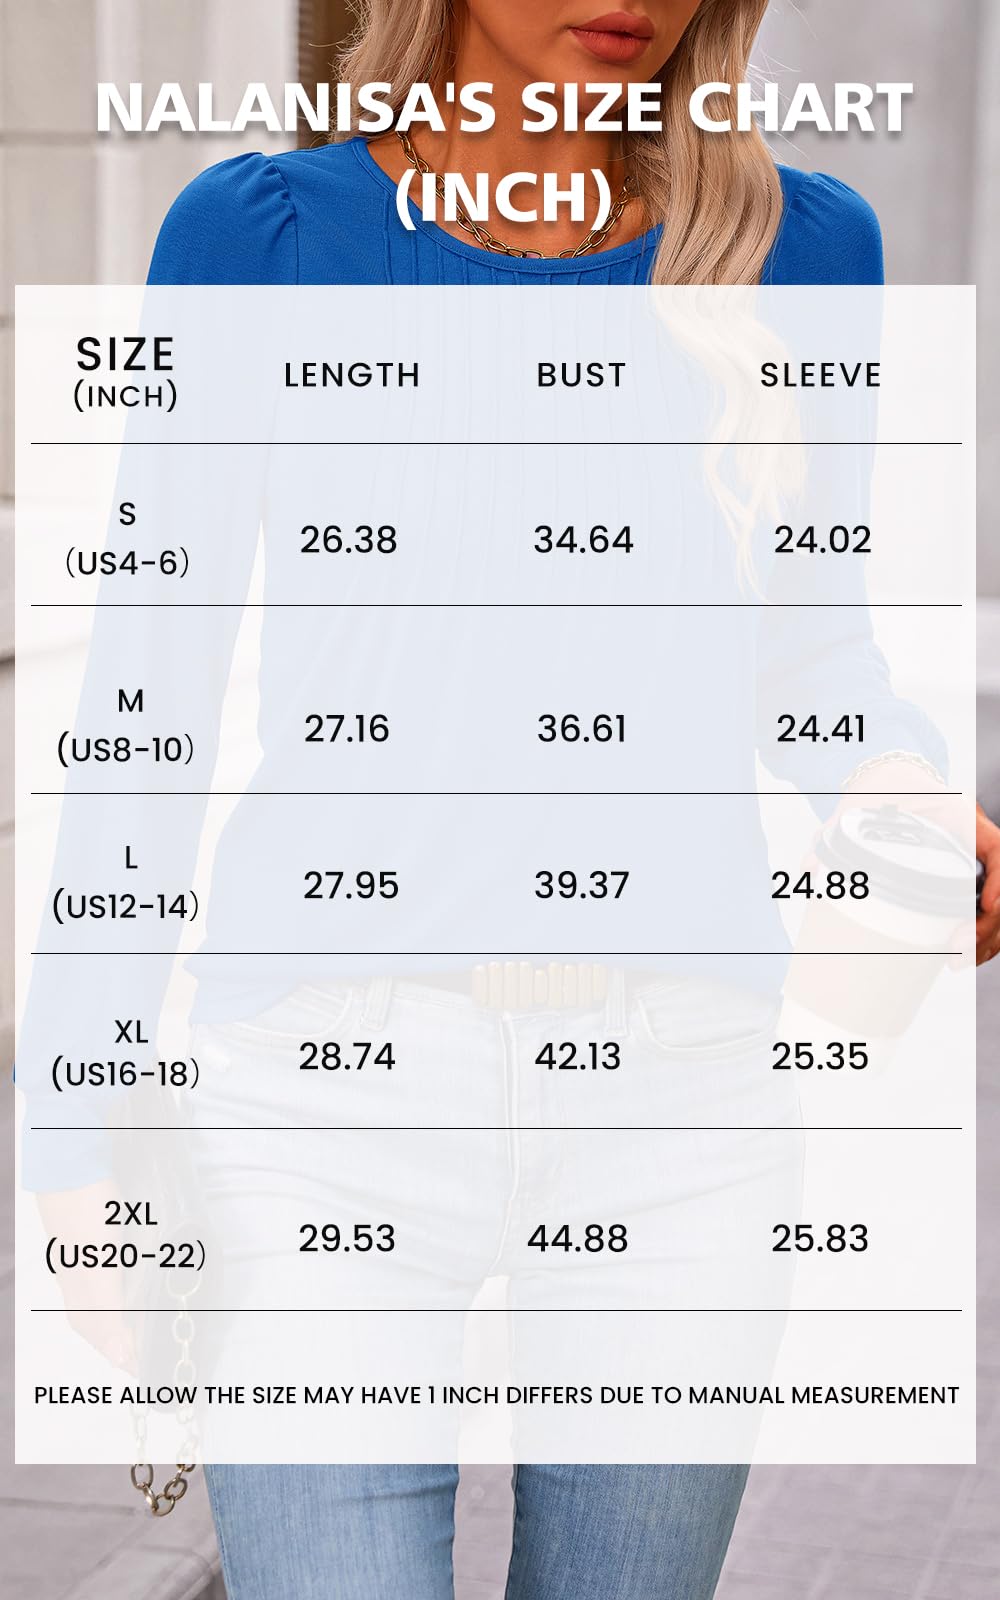Click the manual measurement disclaimer text
Screen dimensions: 1000x1600
pos(497,1395)
